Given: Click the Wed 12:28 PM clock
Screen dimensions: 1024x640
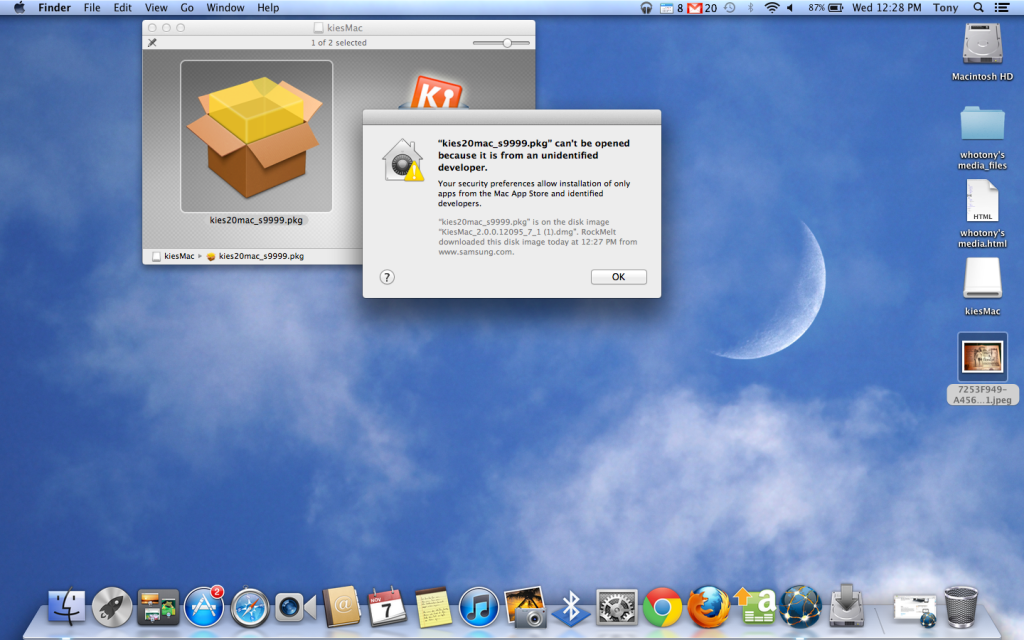Looking at the screenshot, I should pos(886,8).
